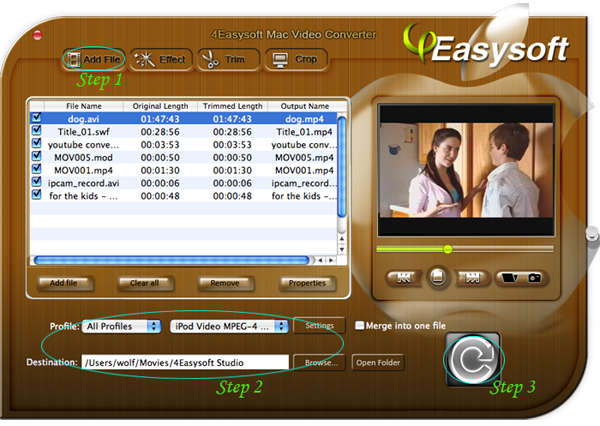Select the Trim scissors tool
600x426 pixels.
(228, 59)
